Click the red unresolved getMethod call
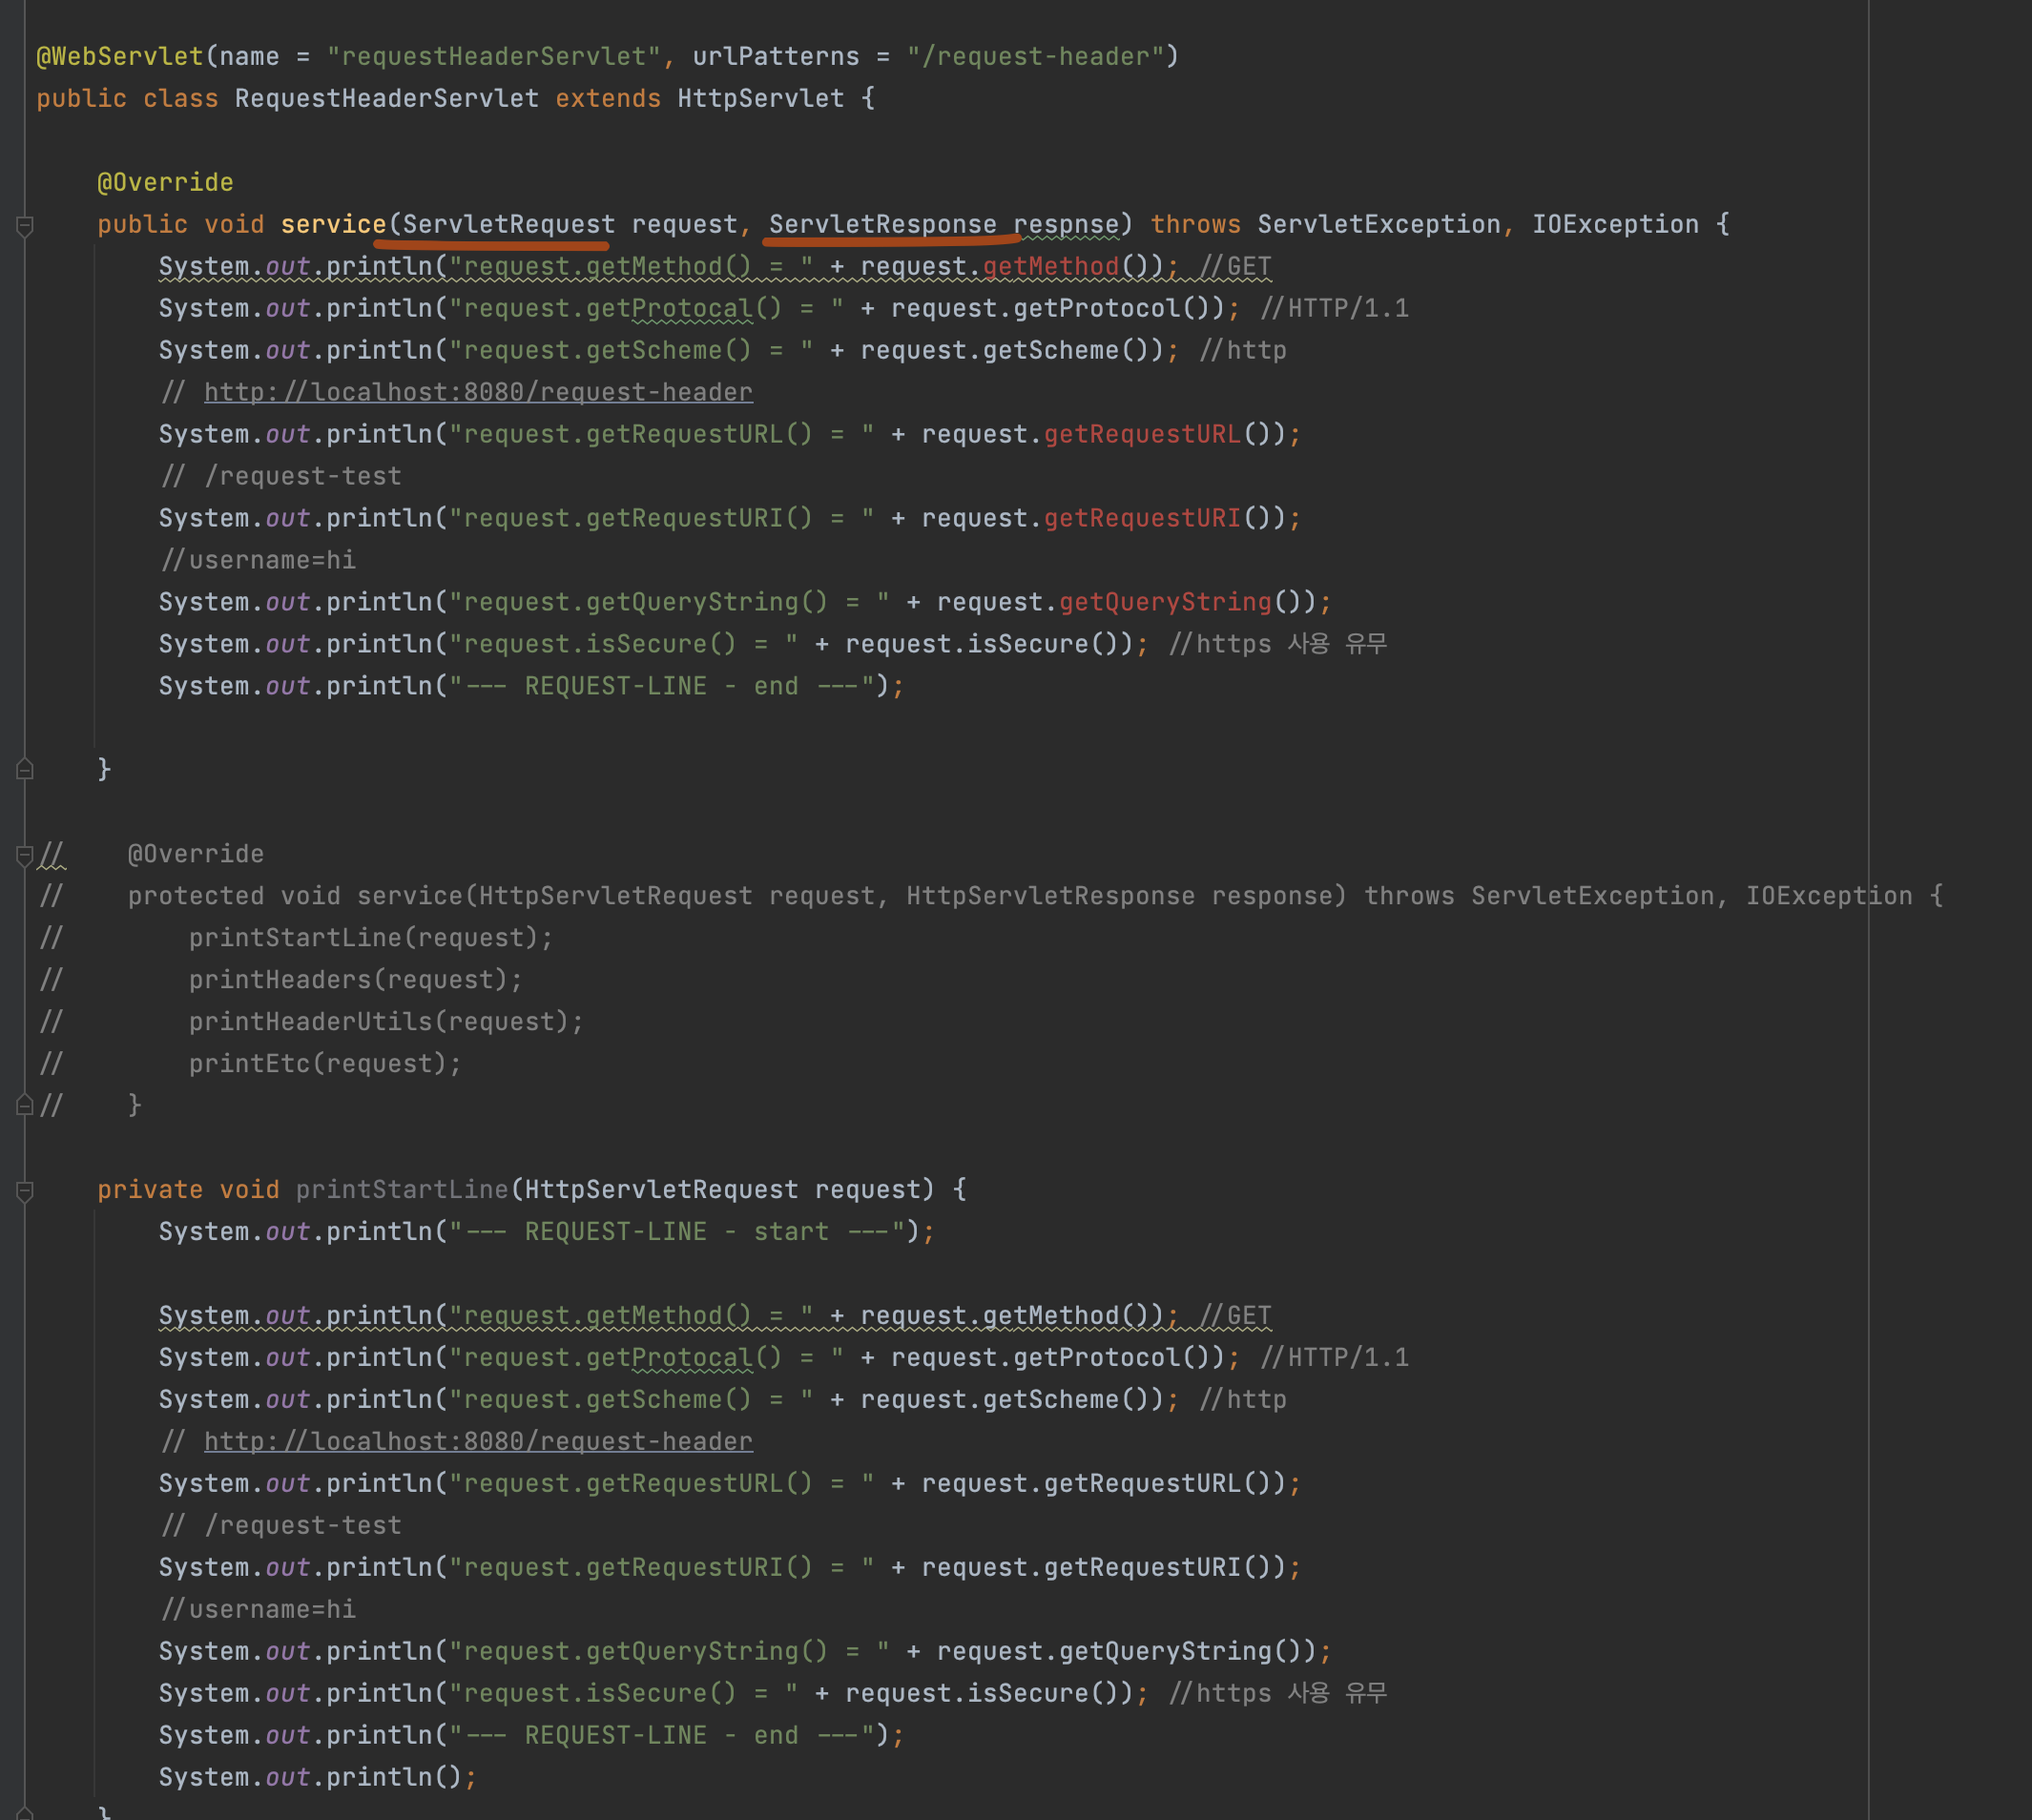2032x1820 pixels. coord(1051,266)
